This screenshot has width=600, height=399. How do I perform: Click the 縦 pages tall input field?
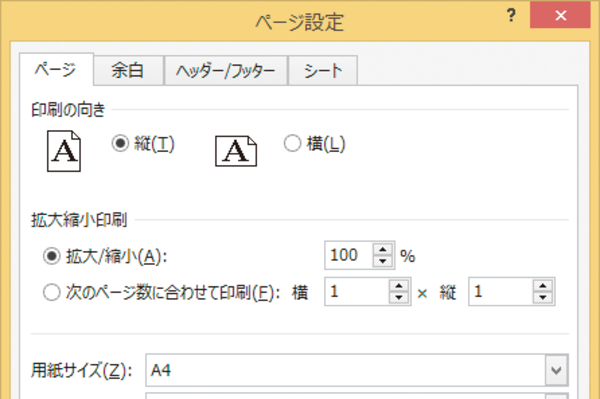501,292
